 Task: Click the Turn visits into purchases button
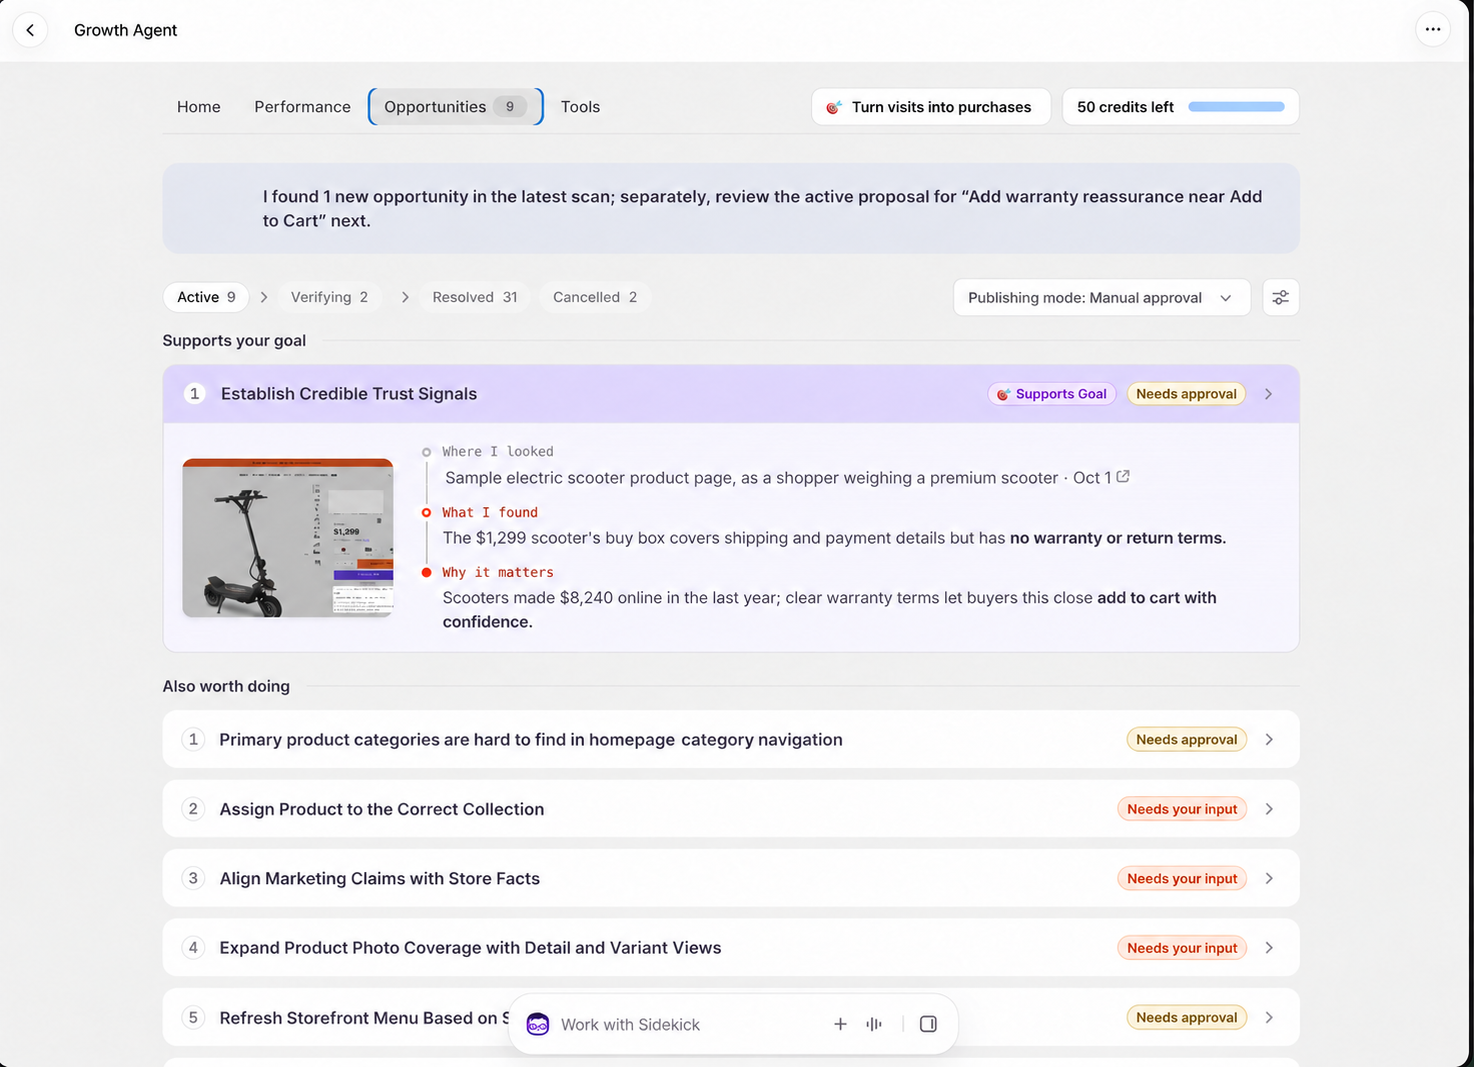pyautogui.click(x=931, y=107)
